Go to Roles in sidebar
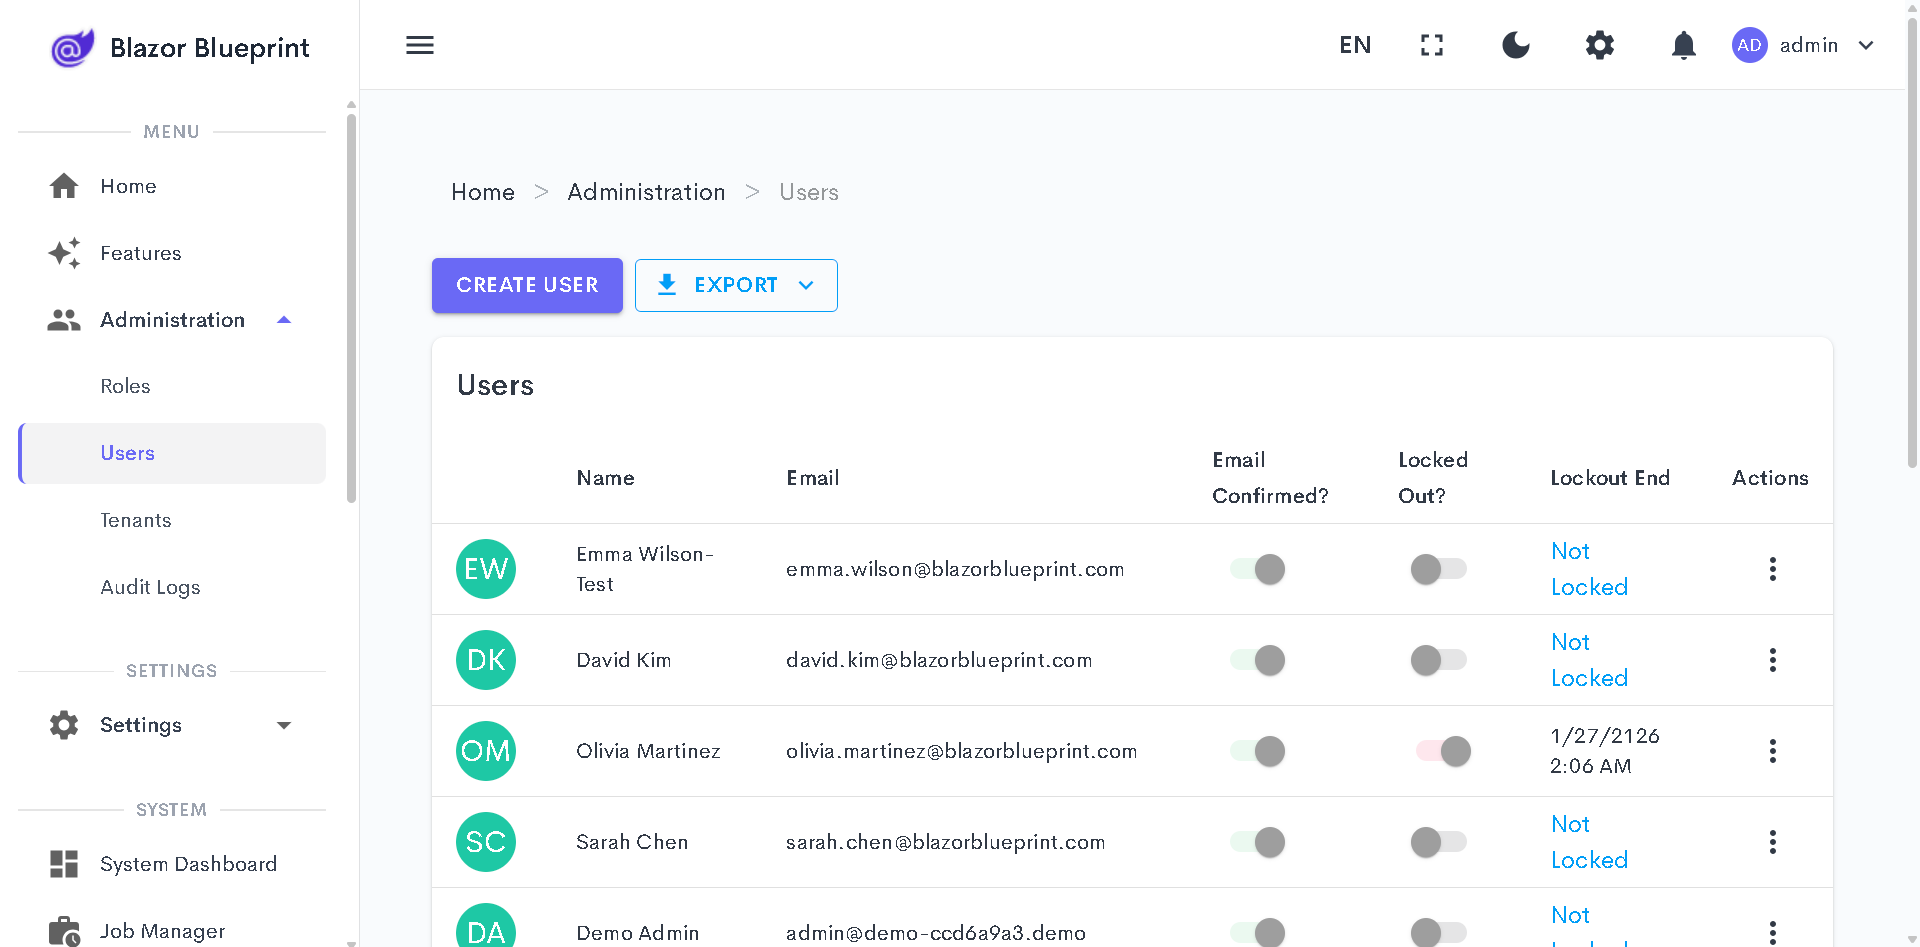Screen dimensions: 1920x947 tap(125, 386)
